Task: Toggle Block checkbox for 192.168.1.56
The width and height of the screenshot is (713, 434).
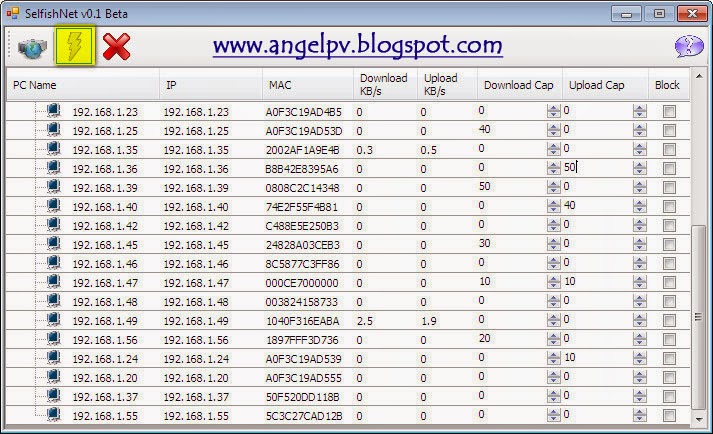Action: coord(669,339)
